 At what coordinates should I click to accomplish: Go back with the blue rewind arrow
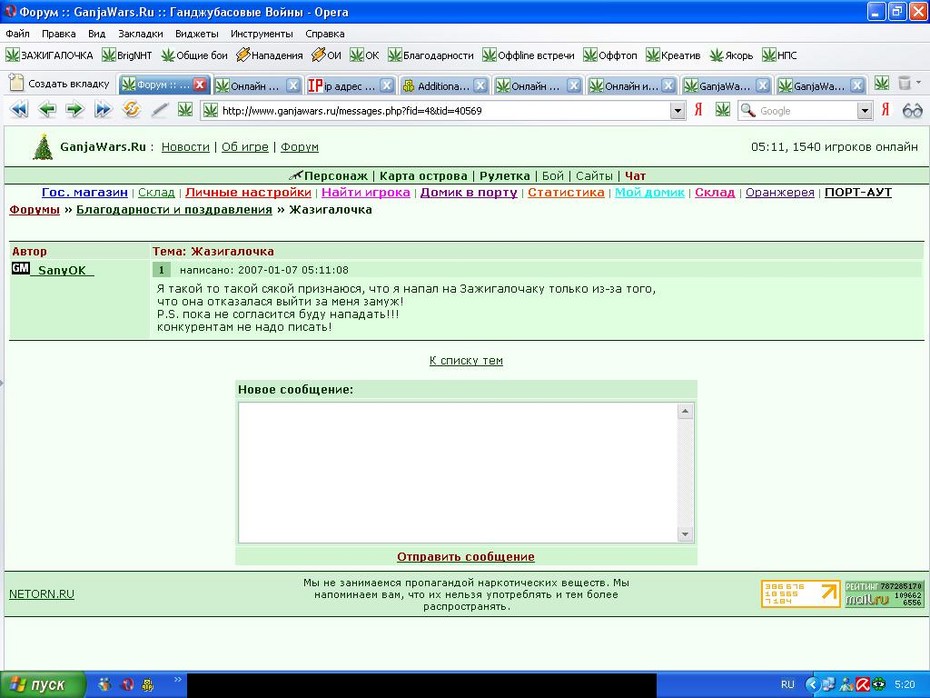(x=19, y=110)
